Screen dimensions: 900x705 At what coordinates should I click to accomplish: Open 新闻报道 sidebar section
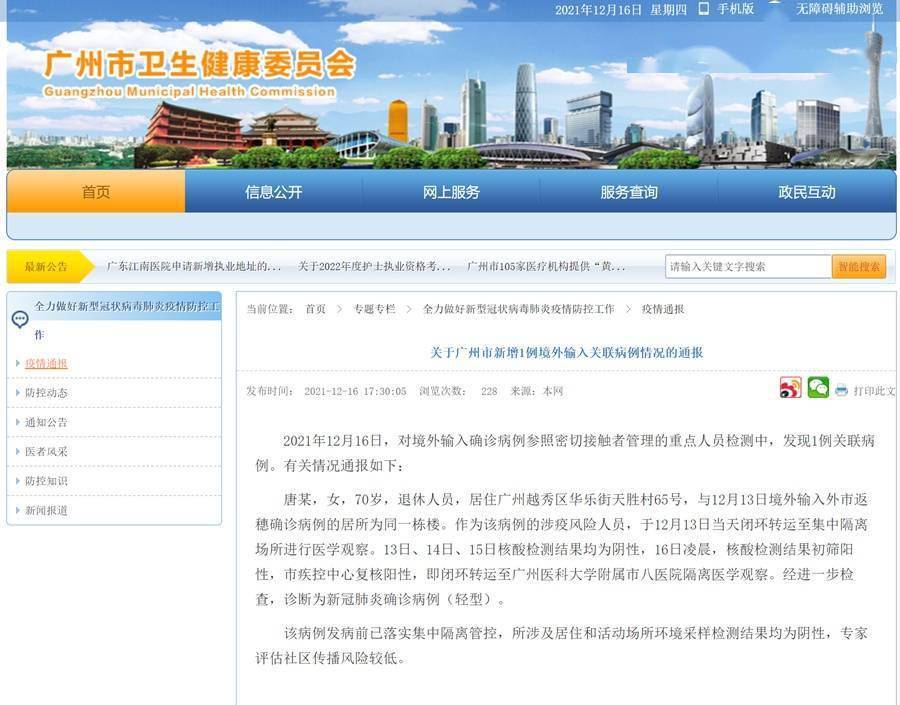(x=46, y=510)
